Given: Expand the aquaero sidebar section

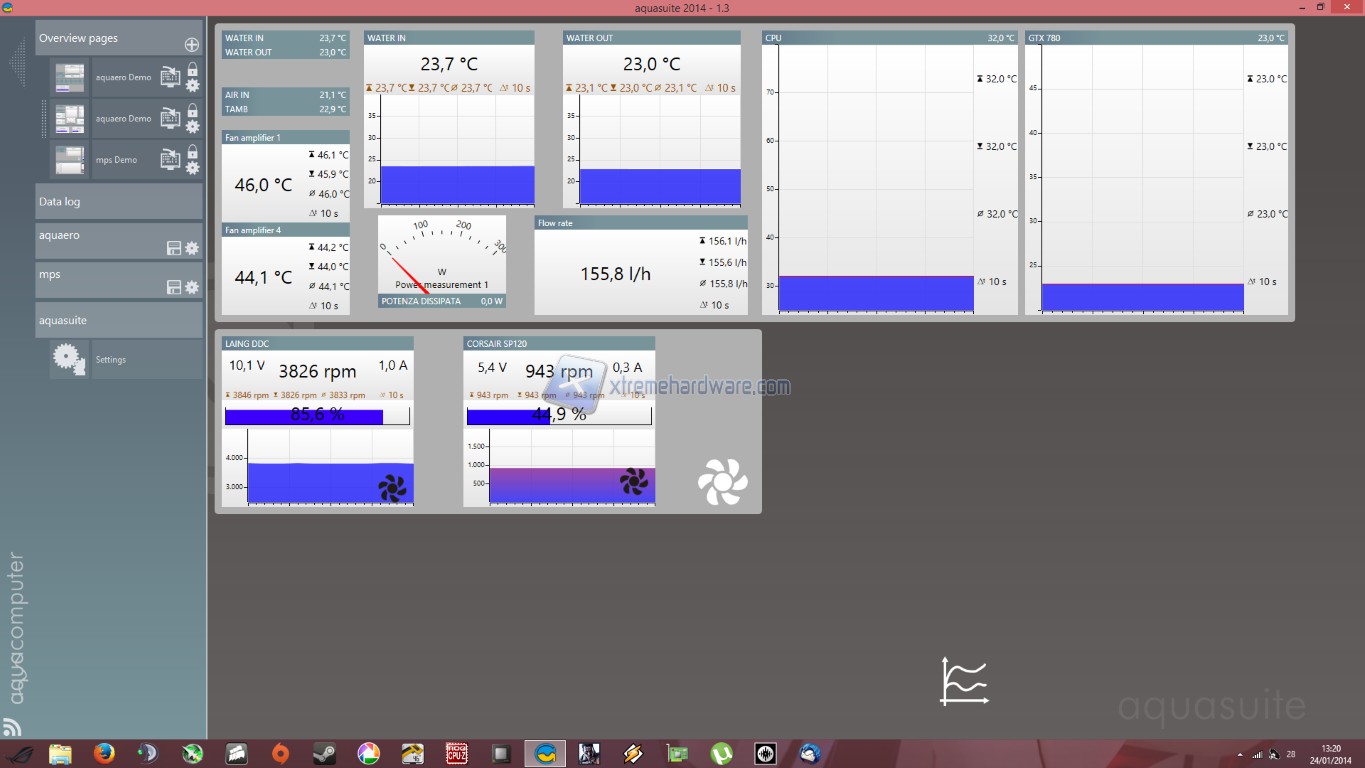Looking at the screenshot, I should click(60, 235).
